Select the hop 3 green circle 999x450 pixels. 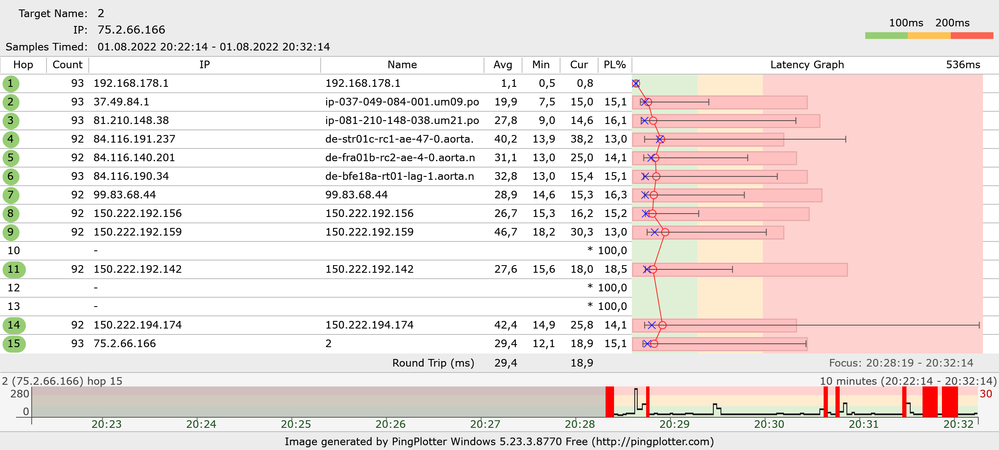(x=11, y=120)
